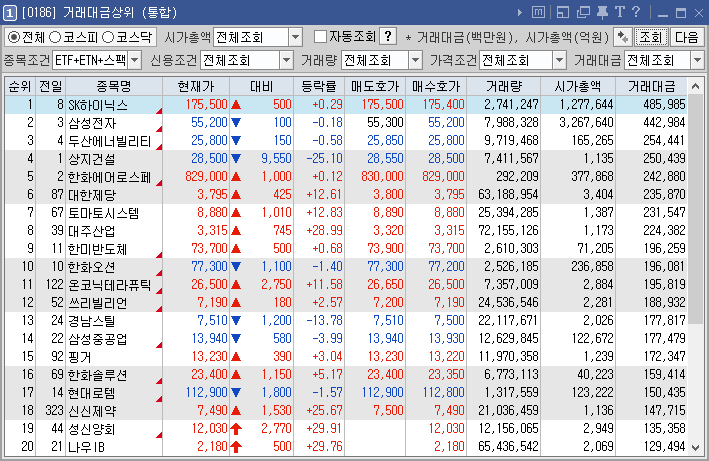The height and width of the screenshot is (461, 709).
Task: Select the 두산에너빌리티 stock name
Action: (x=109, y=141)
